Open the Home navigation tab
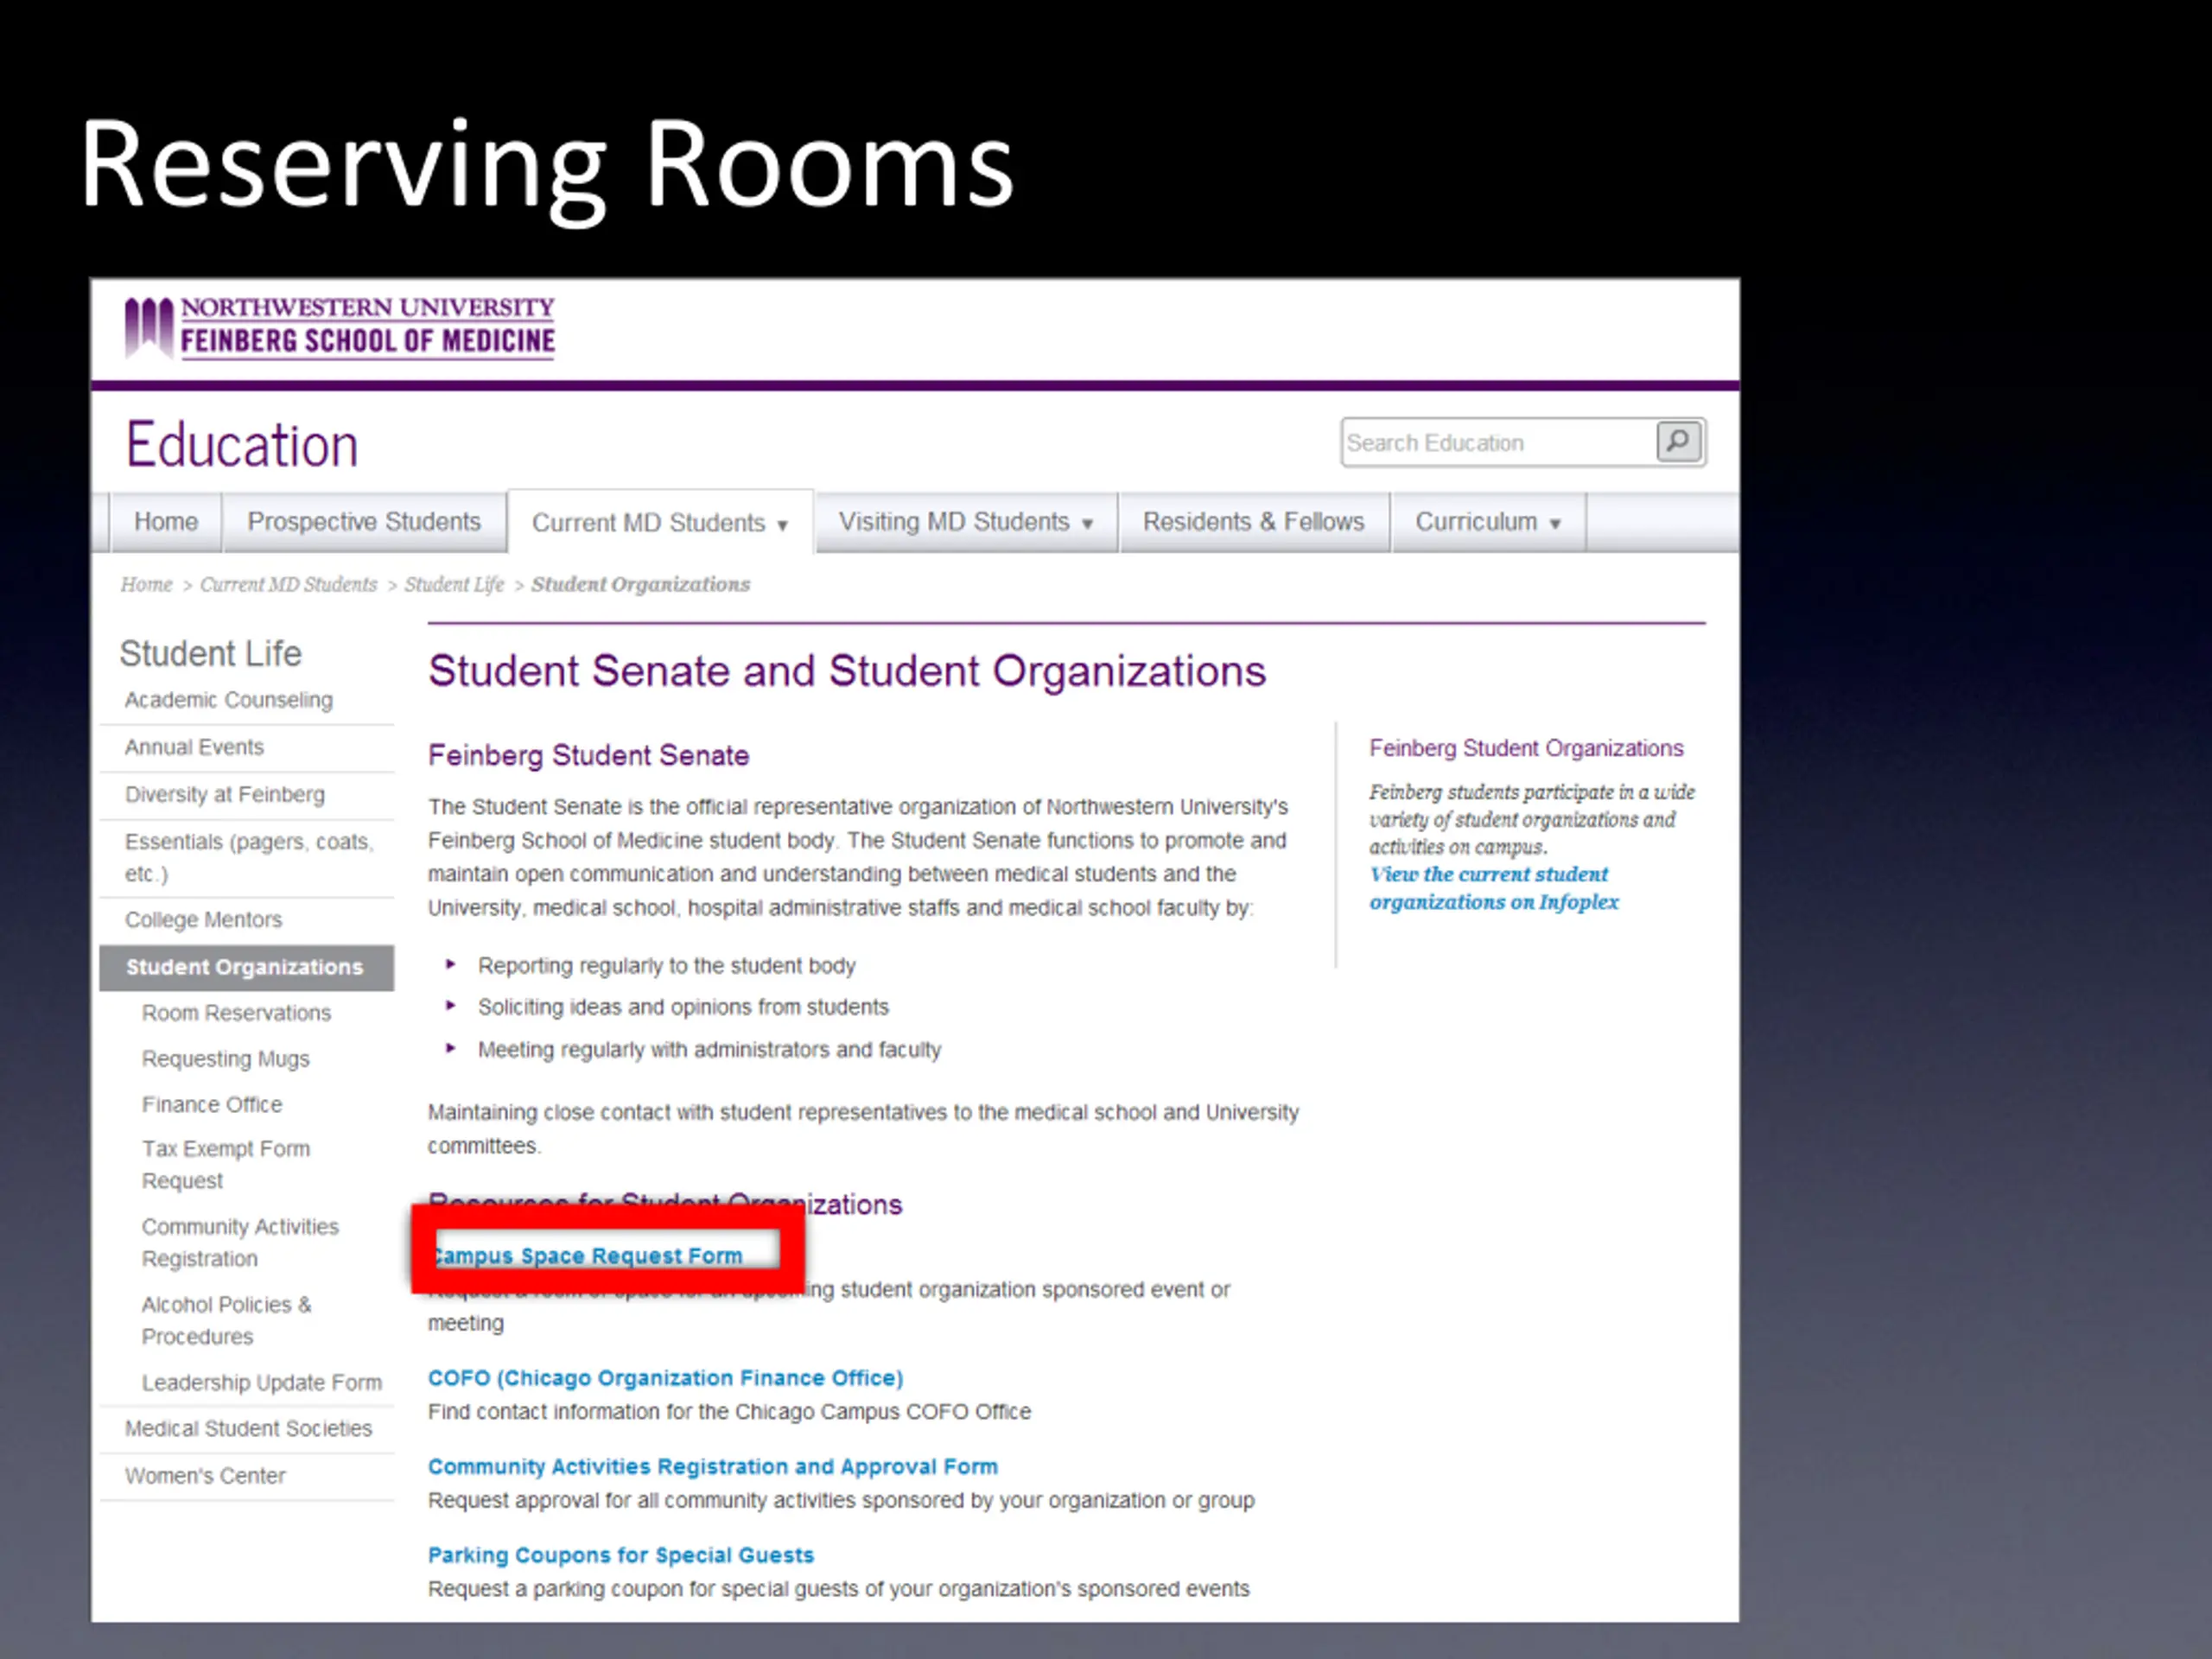 (x=166, y=522)
